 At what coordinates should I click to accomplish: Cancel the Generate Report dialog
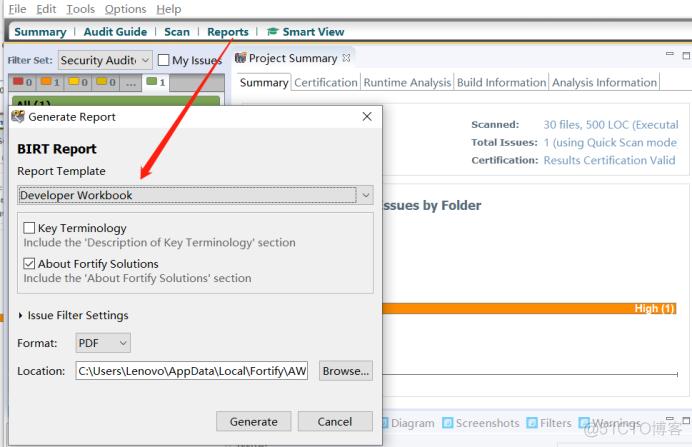[x=335, y=421]
